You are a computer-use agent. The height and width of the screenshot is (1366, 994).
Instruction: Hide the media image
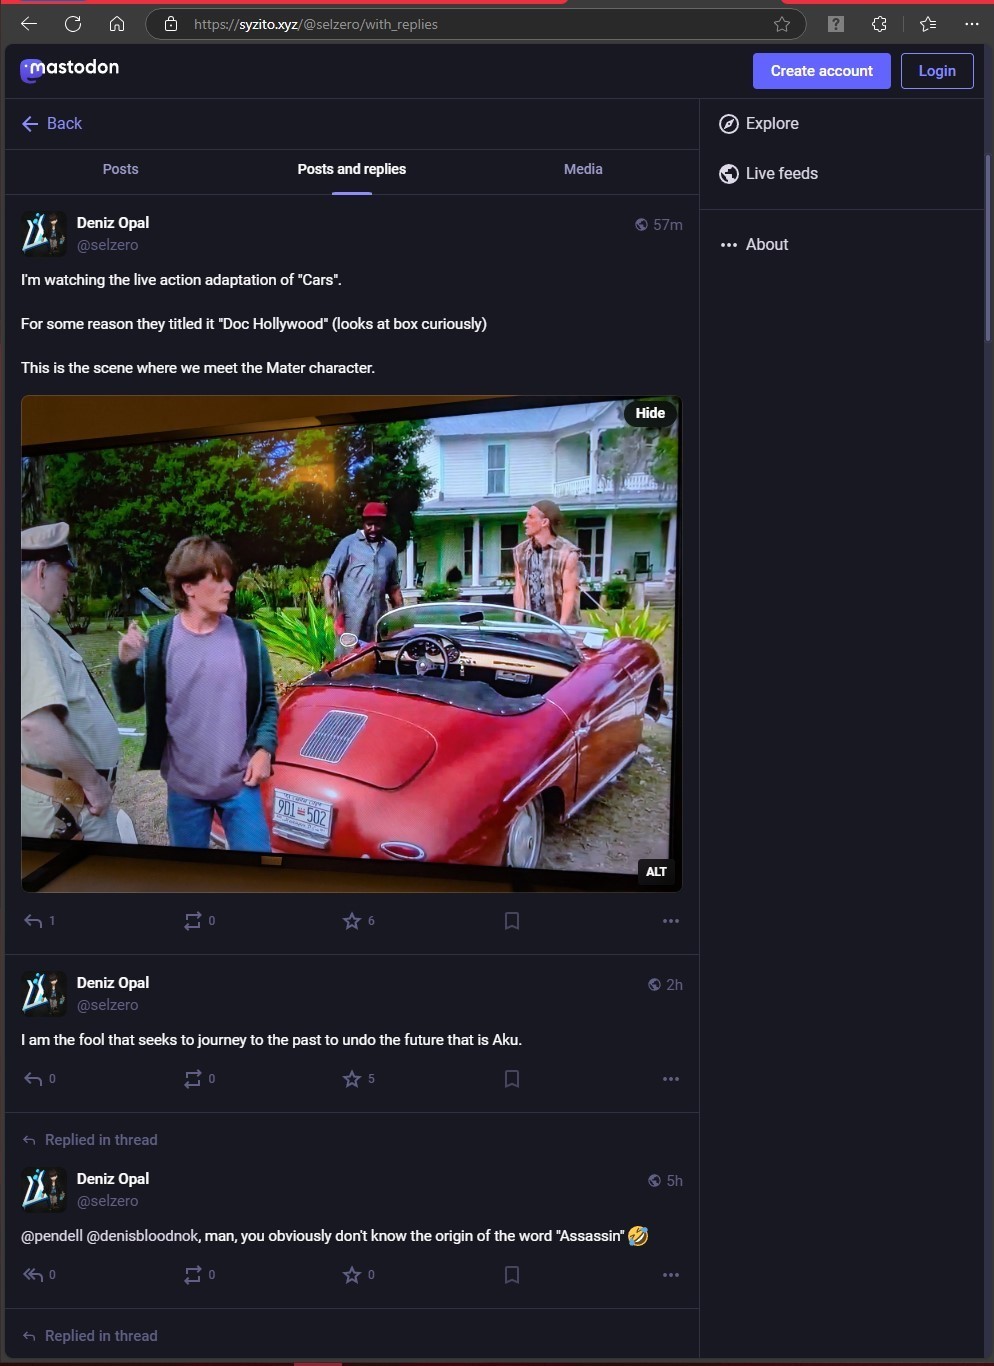pos(650,413)
